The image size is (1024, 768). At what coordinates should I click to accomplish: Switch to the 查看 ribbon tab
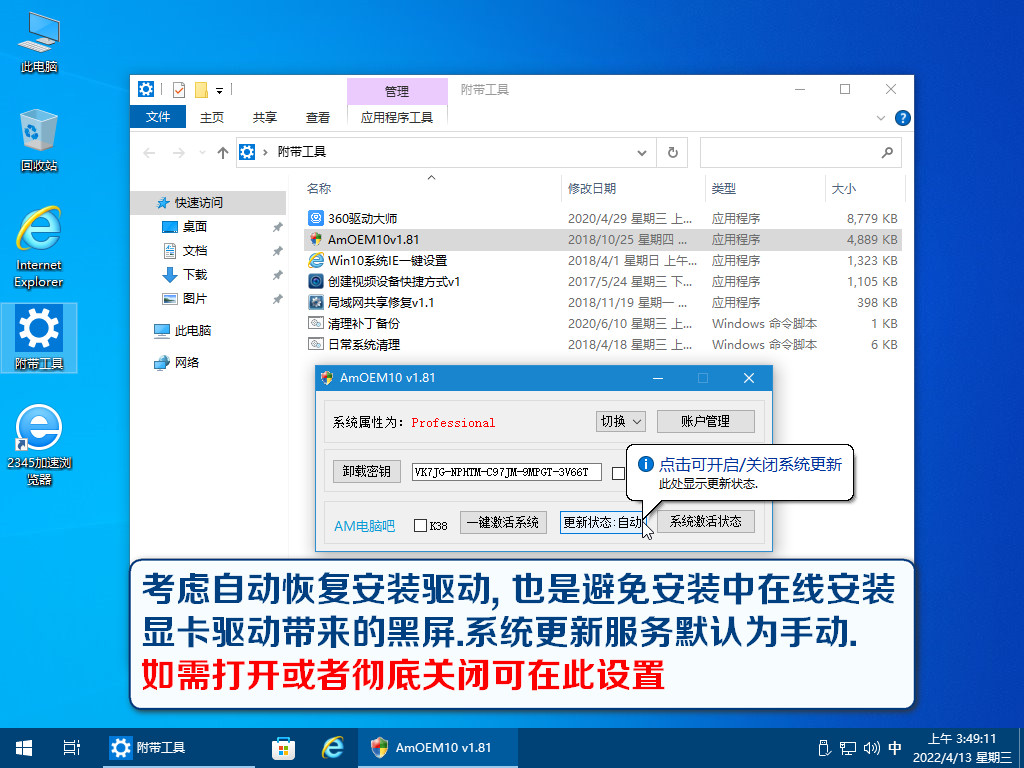[317, 118]
